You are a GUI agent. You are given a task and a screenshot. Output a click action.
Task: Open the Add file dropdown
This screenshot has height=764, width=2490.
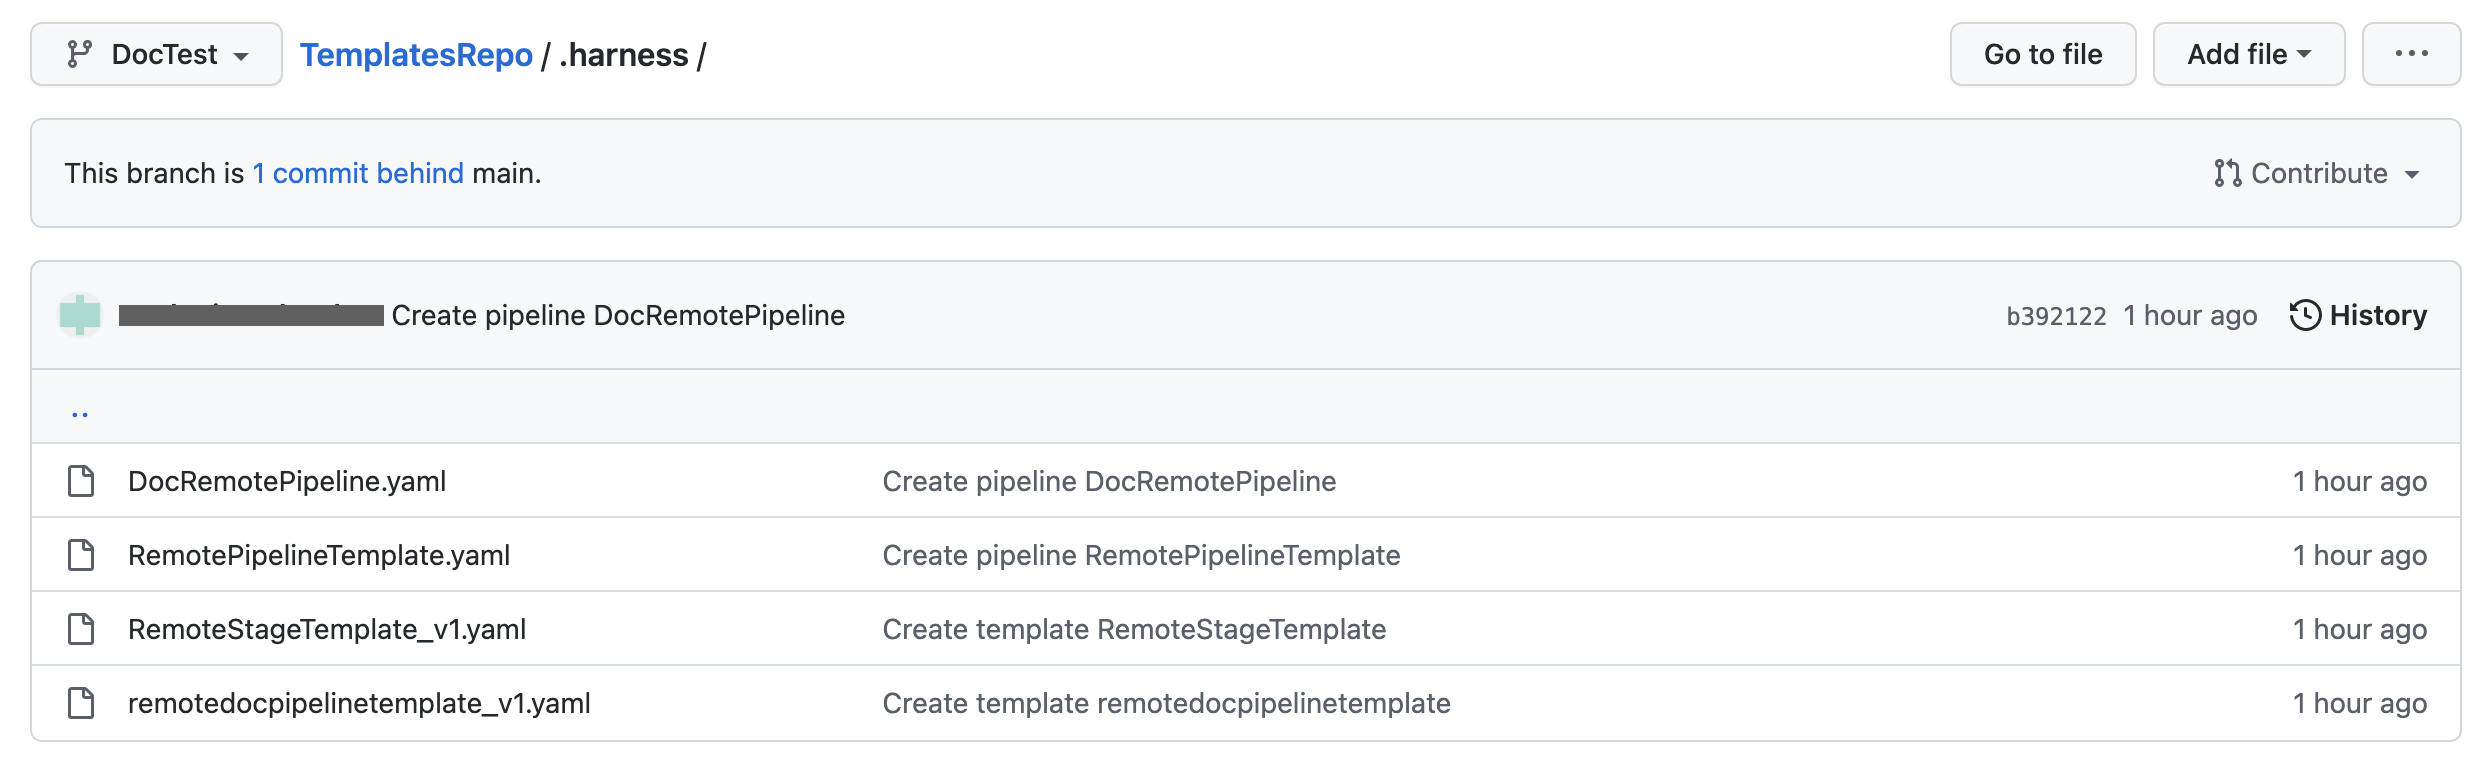(x=2248, y=54)
